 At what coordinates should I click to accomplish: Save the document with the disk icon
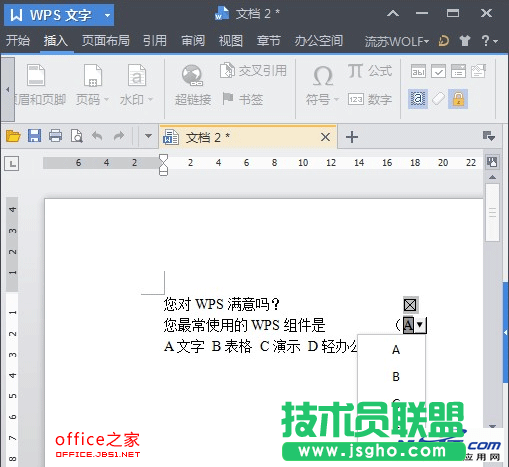point(34,136)
